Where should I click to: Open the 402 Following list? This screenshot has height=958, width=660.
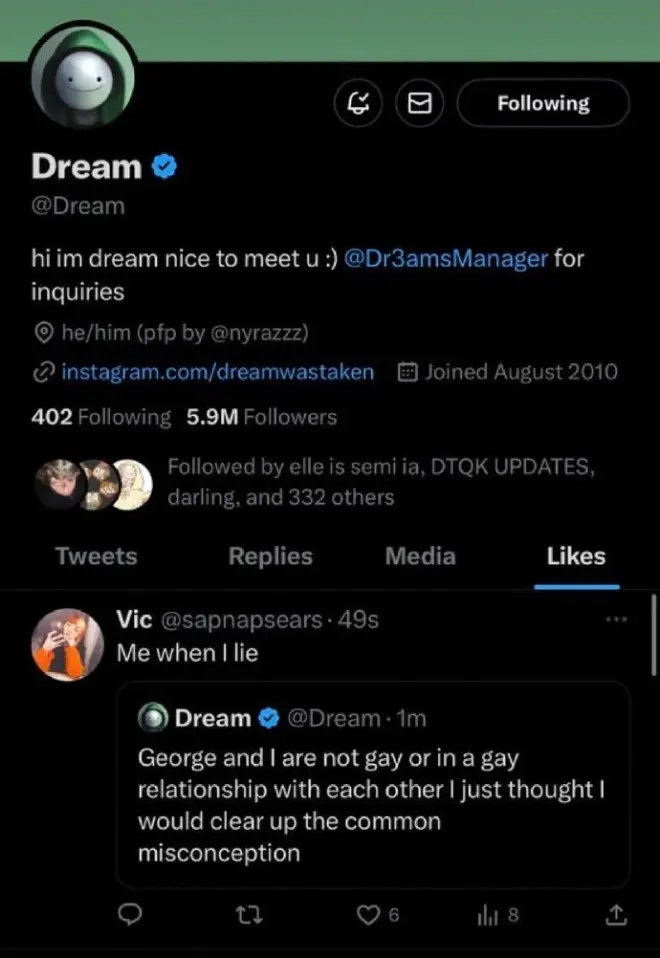click(x=101, y=417)
